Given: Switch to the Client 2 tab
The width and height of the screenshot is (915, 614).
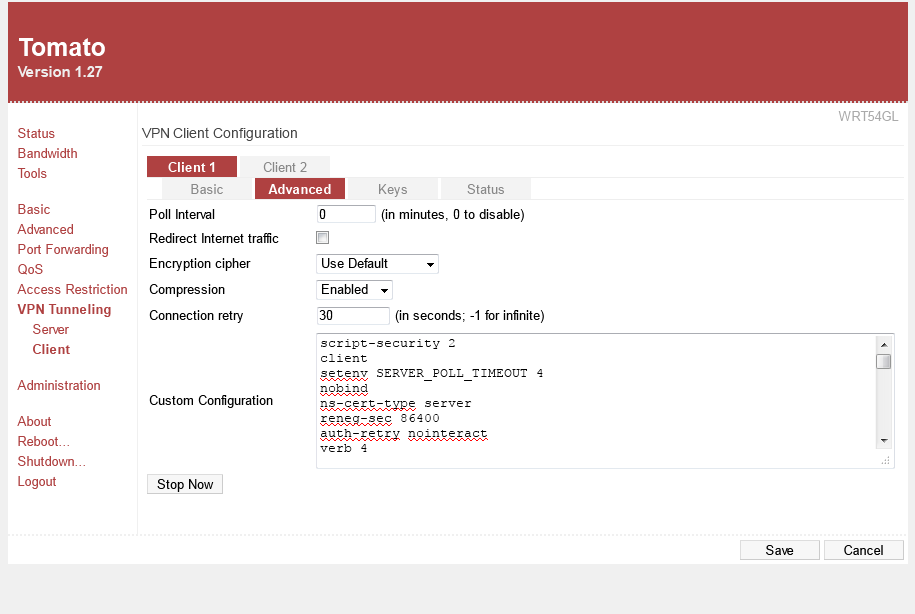Looking at the screenshot, I should tap(285, 167).
